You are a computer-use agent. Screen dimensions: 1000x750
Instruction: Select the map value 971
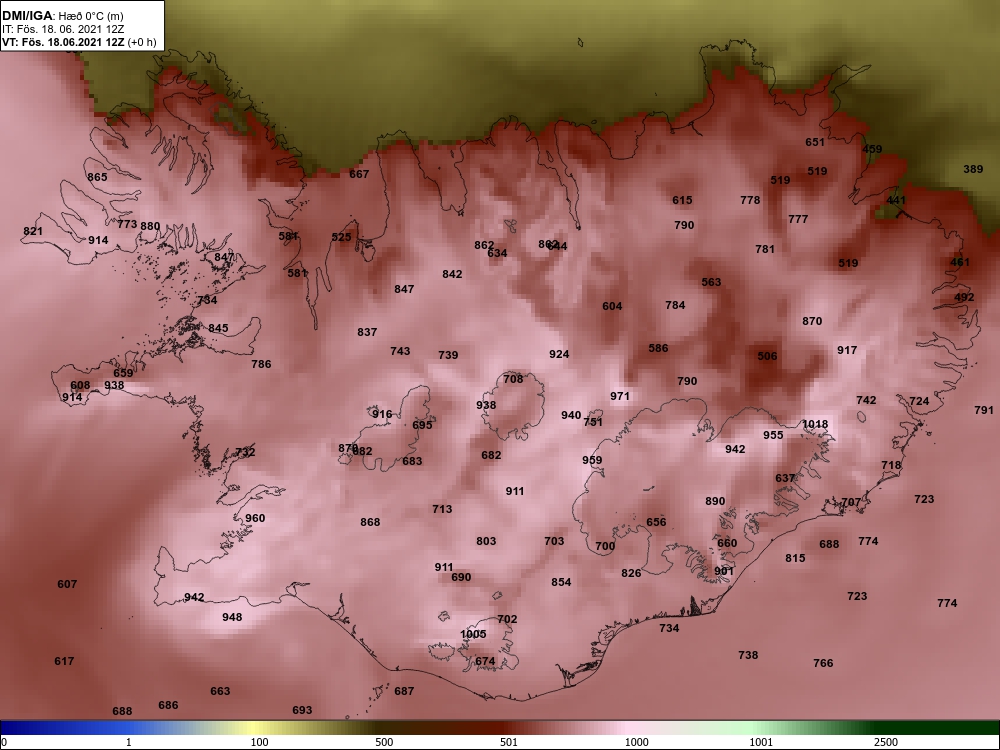click(620, 395)
